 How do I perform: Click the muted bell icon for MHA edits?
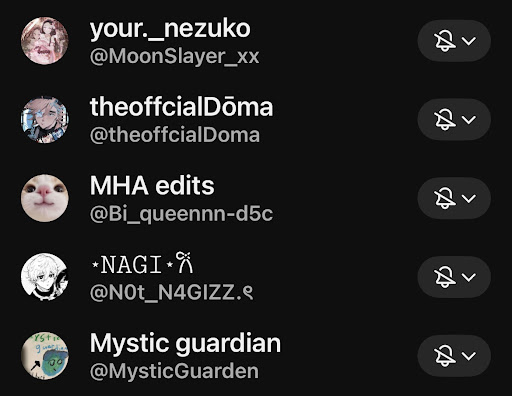[445, 199]
